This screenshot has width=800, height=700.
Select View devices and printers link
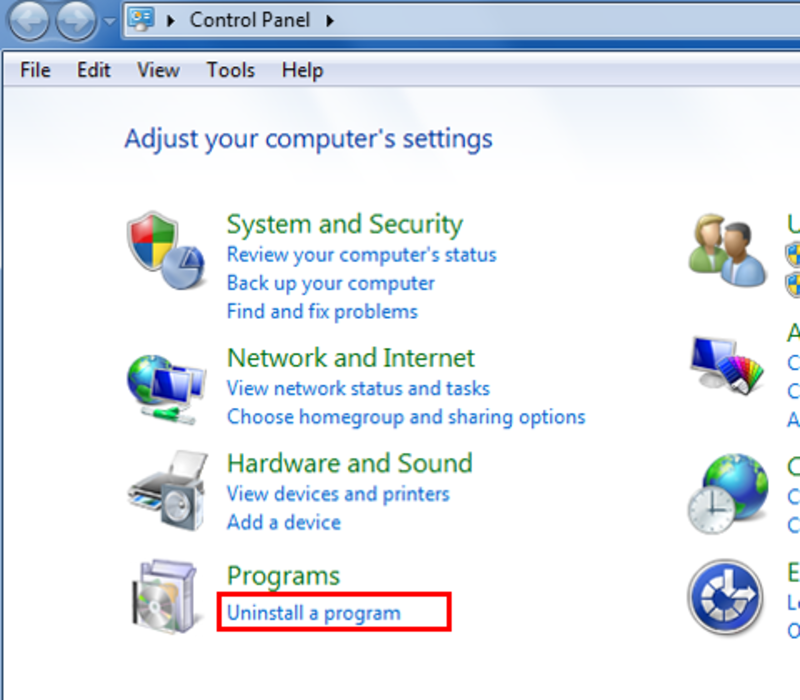[338, 494]
